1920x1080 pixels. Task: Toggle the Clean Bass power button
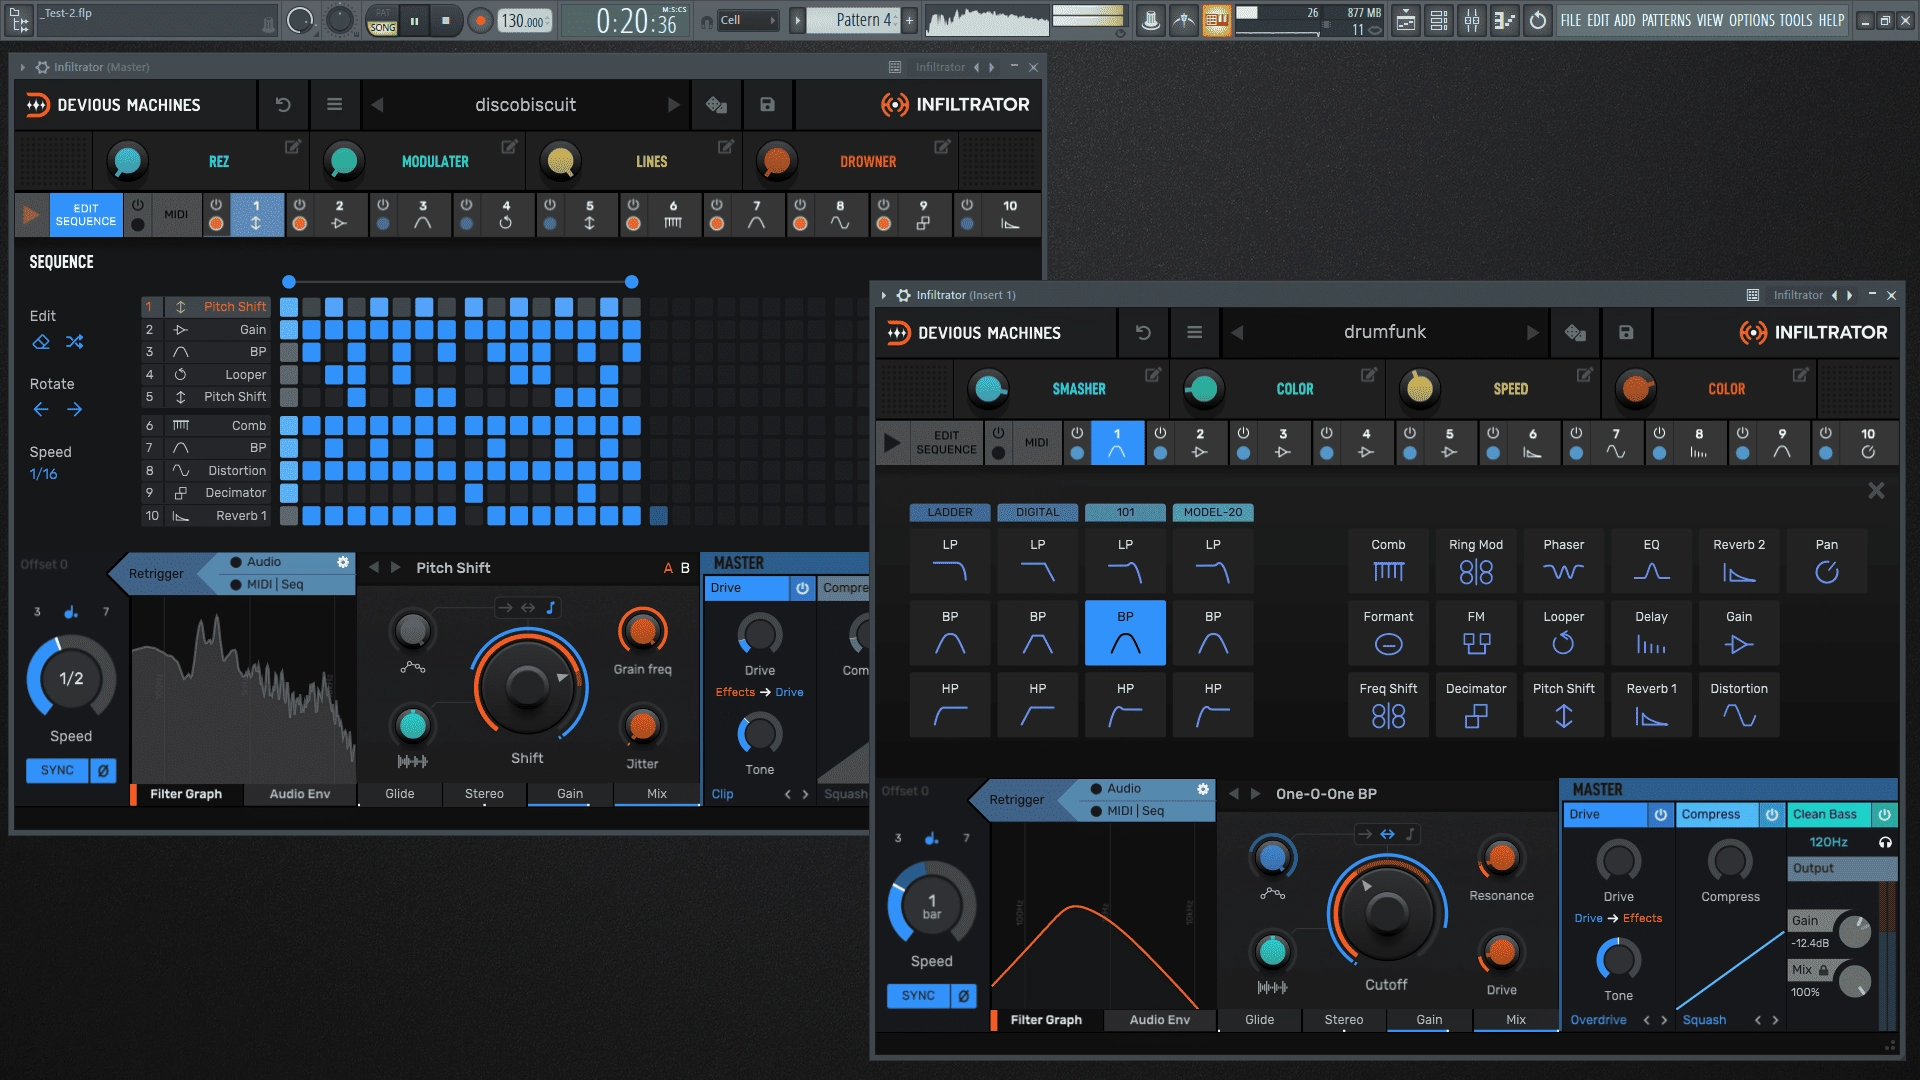pos(1884,814)
